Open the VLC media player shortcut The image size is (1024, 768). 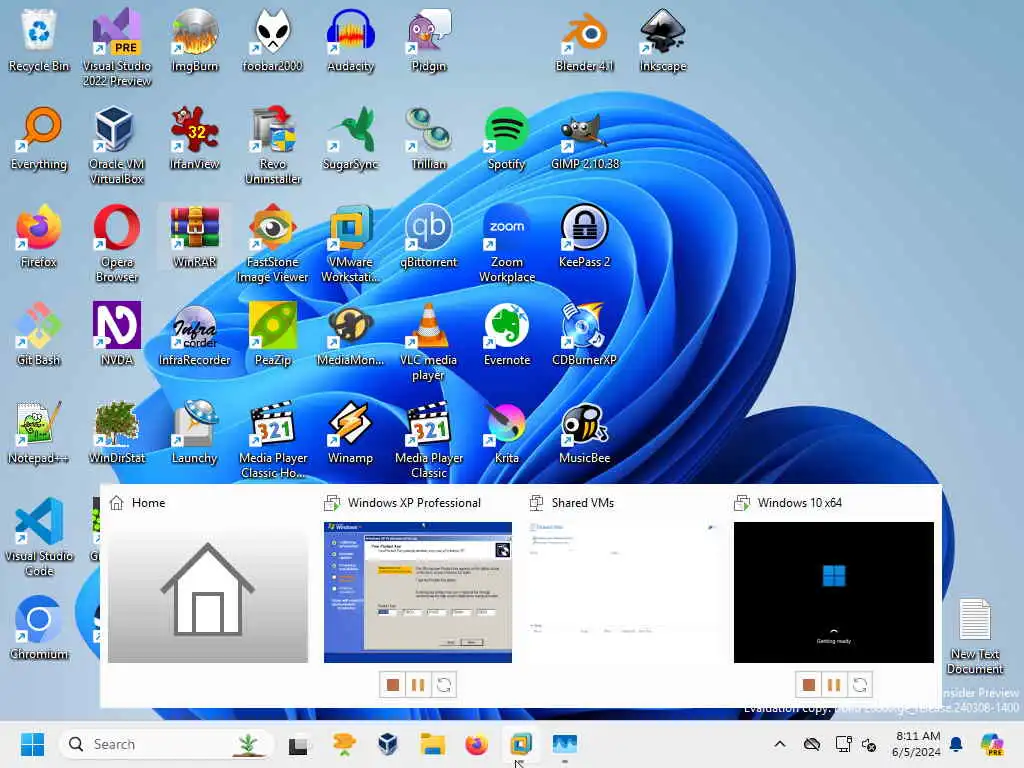[428, 341]
